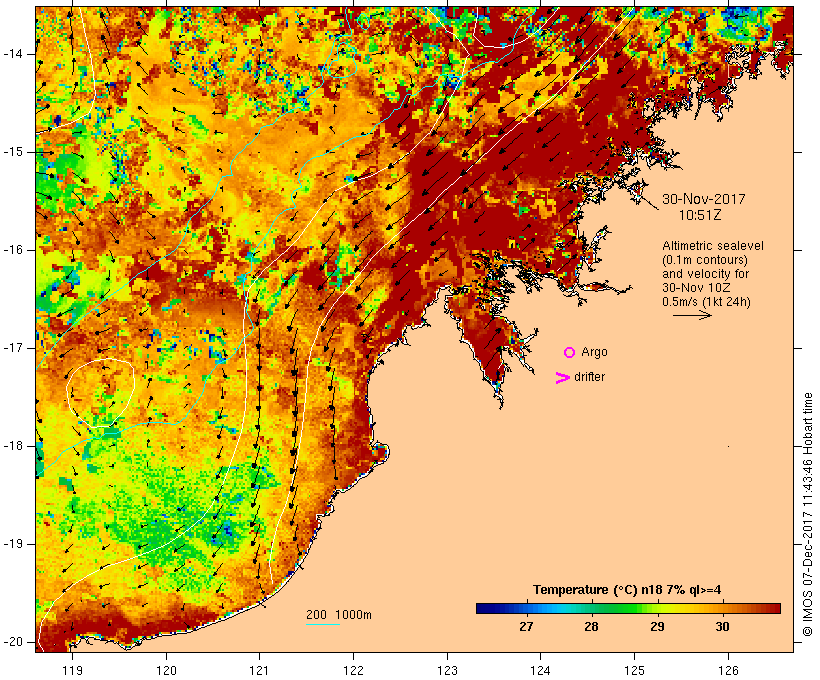Click the '-20' latitude axis label

click(13, 642)
